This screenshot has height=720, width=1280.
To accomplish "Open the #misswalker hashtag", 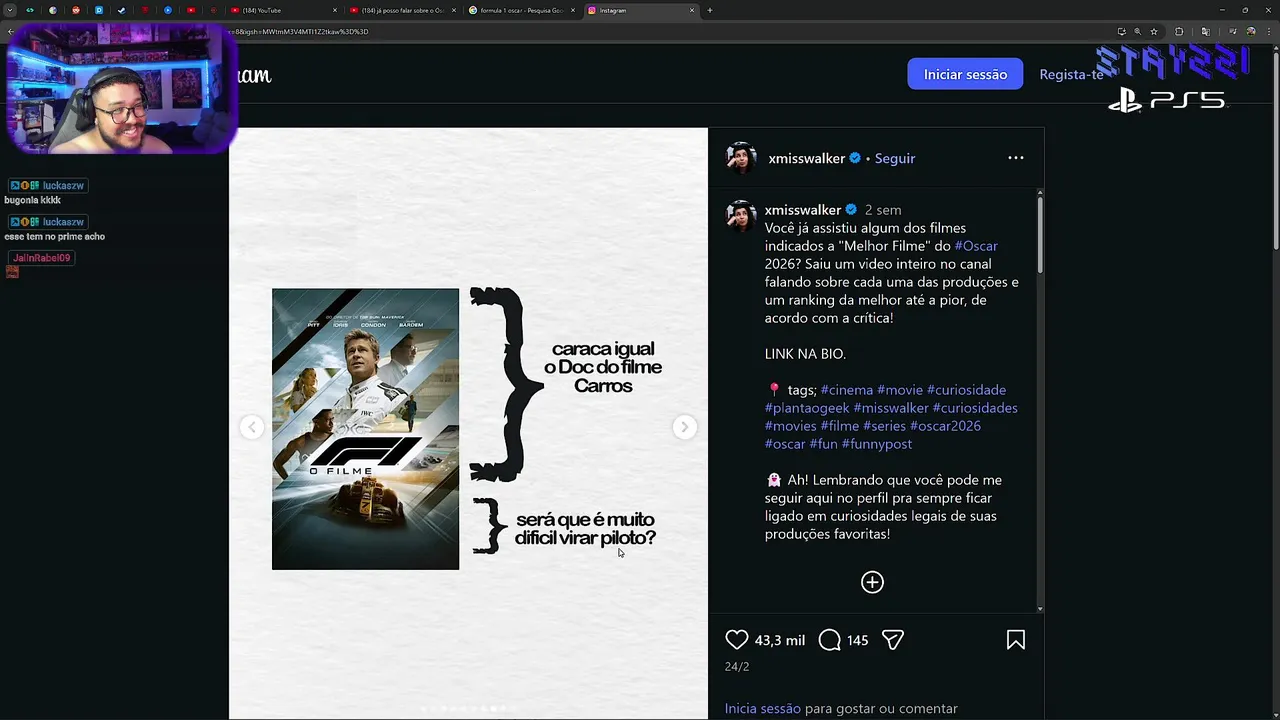I will (891, 408).
